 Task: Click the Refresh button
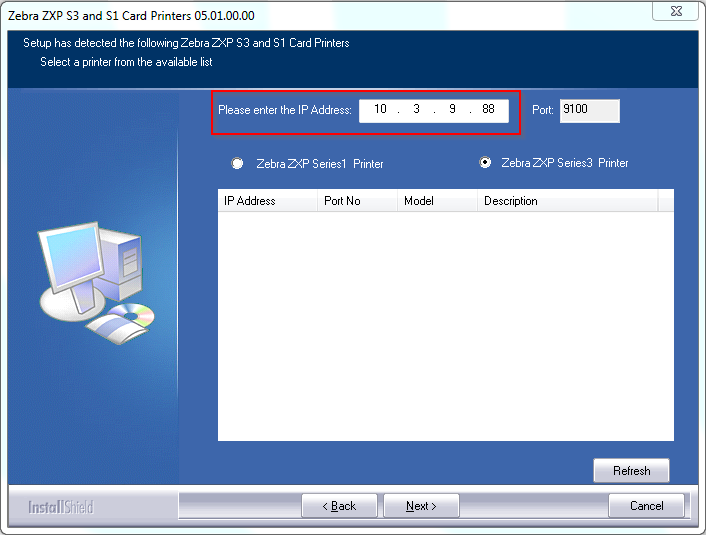631,471
